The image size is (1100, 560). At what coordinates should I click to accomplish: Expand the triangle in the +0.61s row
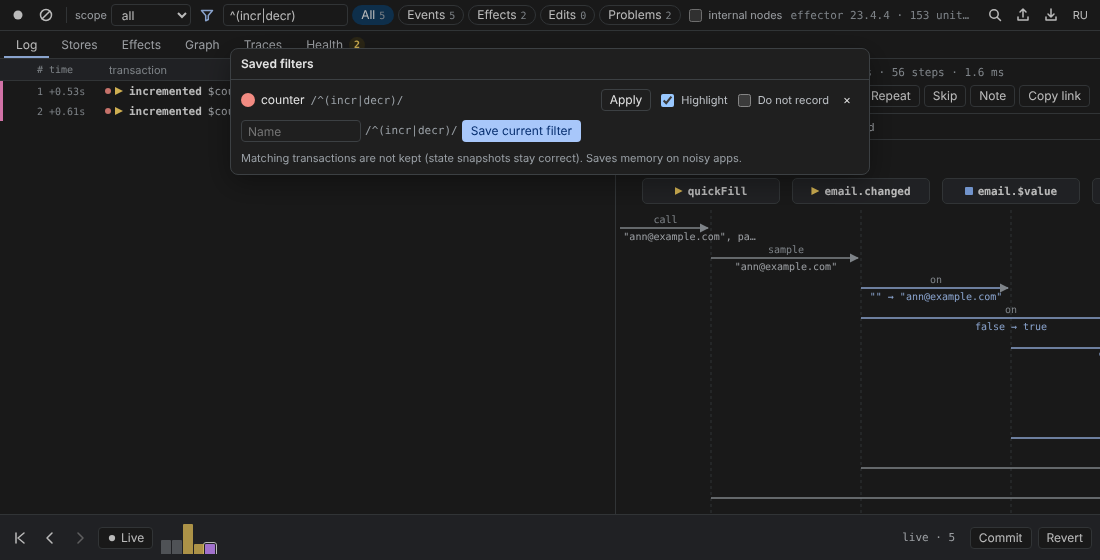(x=119, y=111)
